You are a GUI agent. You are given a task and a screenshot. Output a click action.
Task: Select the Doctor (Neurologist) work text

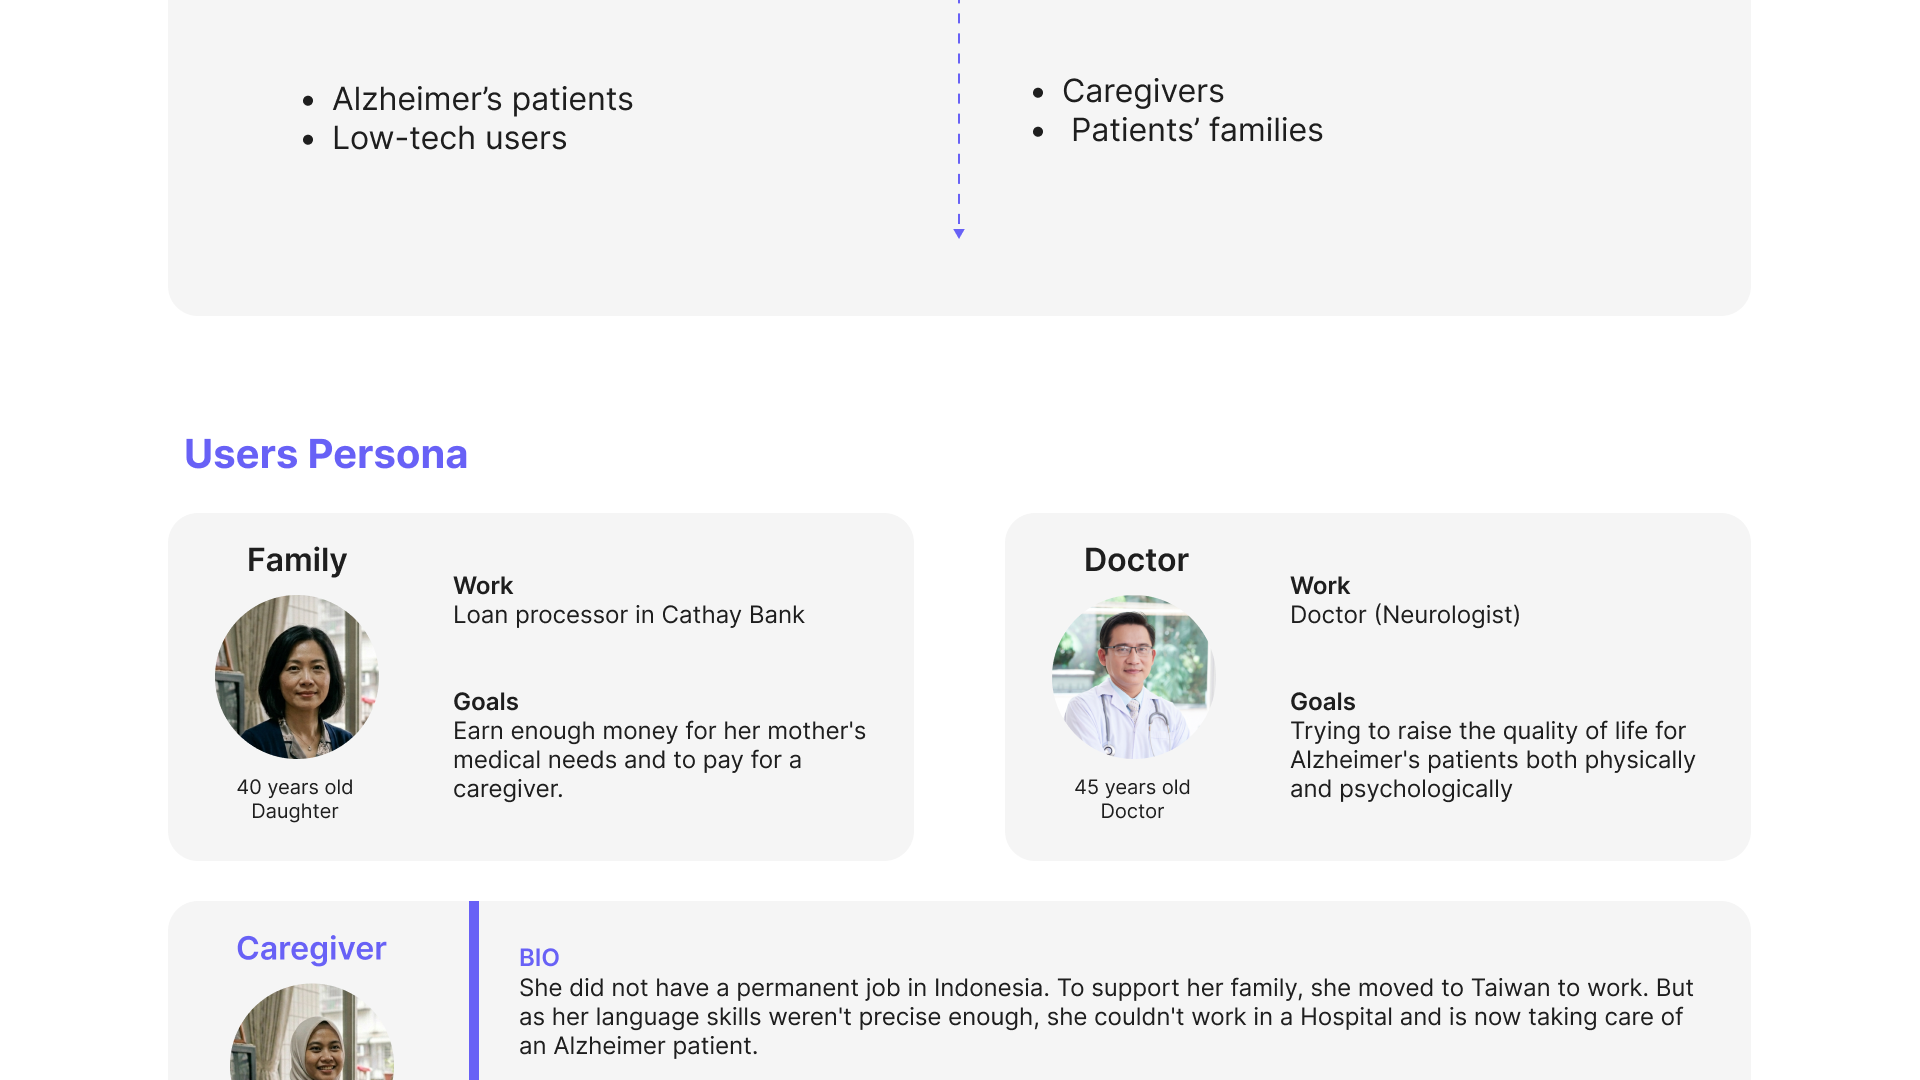click(1404, 615)
